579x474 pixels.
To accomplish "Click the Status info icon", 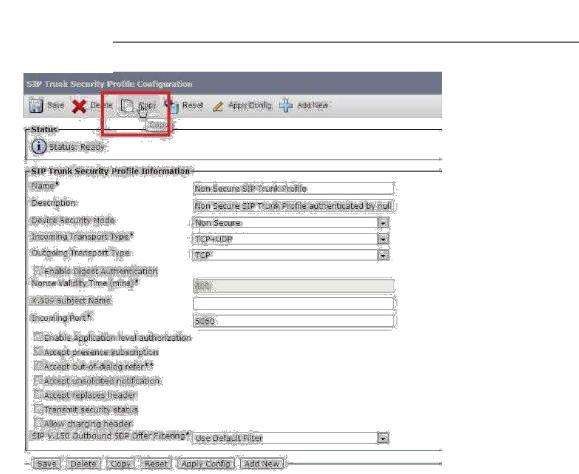I will 39,147.
